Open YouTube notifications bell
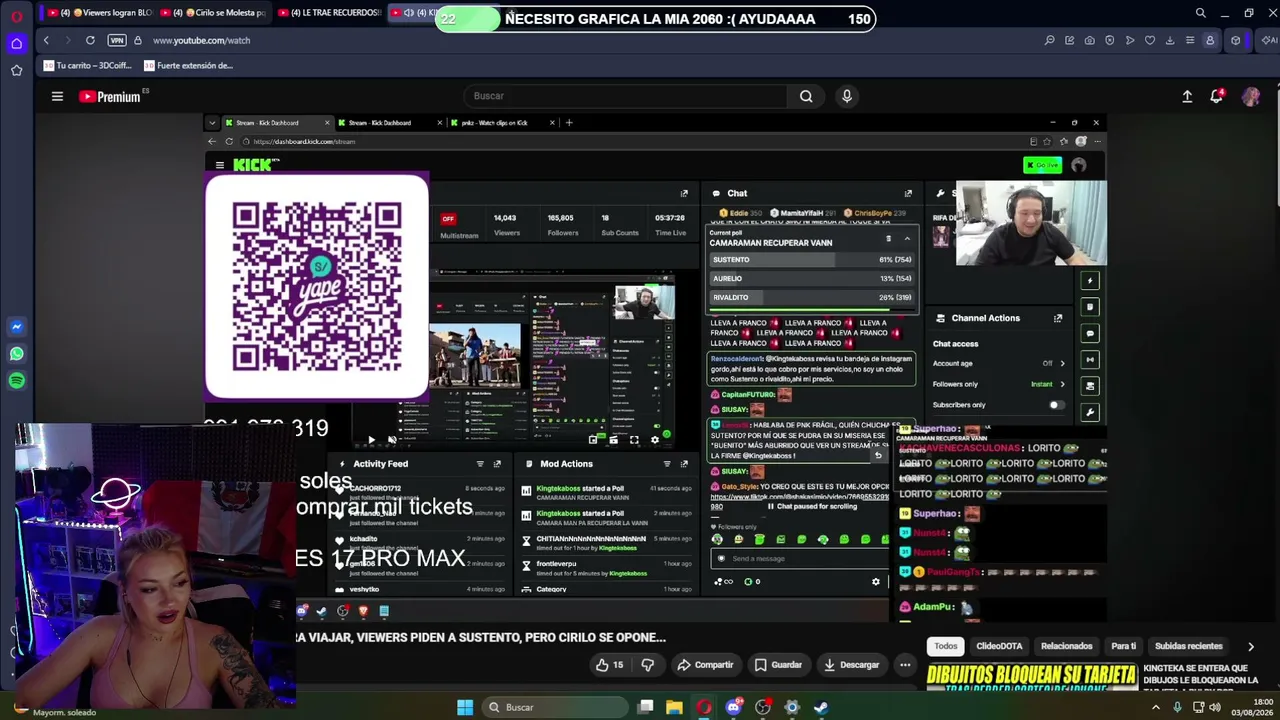 [1217, 96]
